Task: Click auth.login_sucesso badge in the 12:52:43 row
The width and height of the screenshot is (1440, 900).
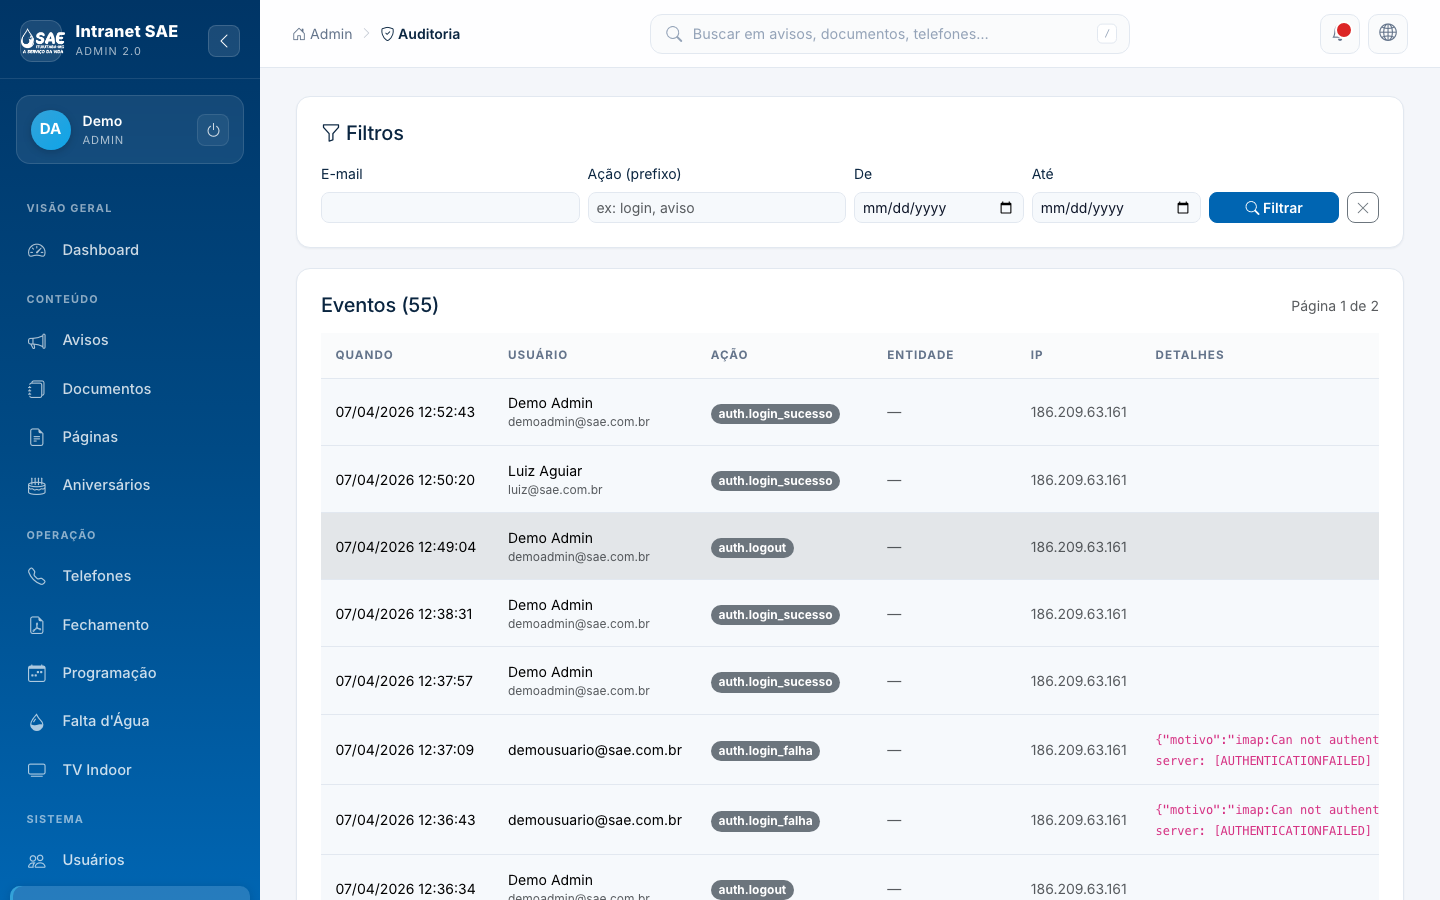Action: coord(775,414)
